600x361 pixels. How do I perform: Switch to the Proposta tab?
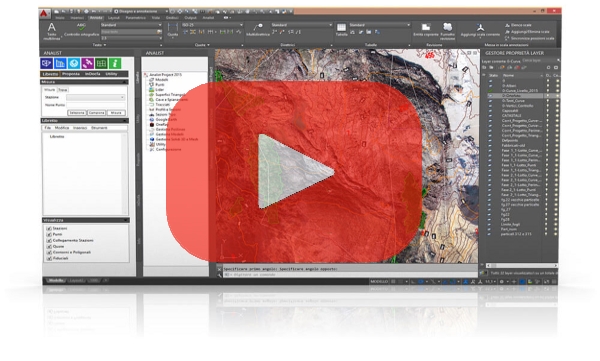(71, 74)
